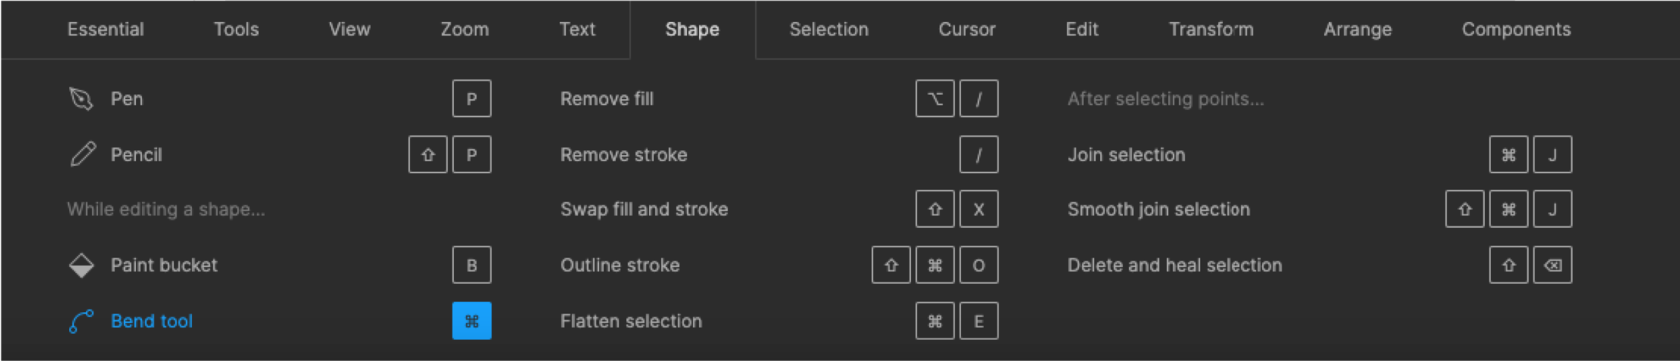1680x361 pixels.
Task: Open the Essential tab
Action: coord(106,29)
